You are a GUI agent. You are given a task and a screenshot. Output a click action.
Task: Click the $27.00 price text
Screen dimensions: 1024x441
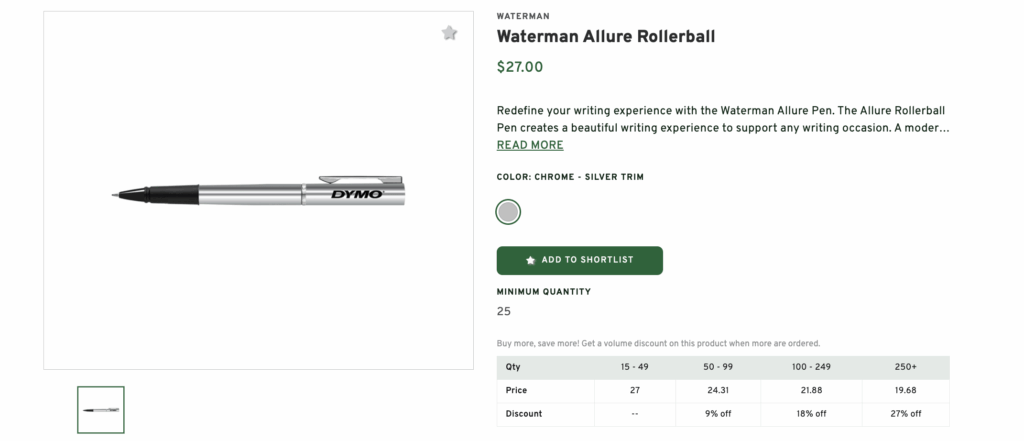[520, 68]
